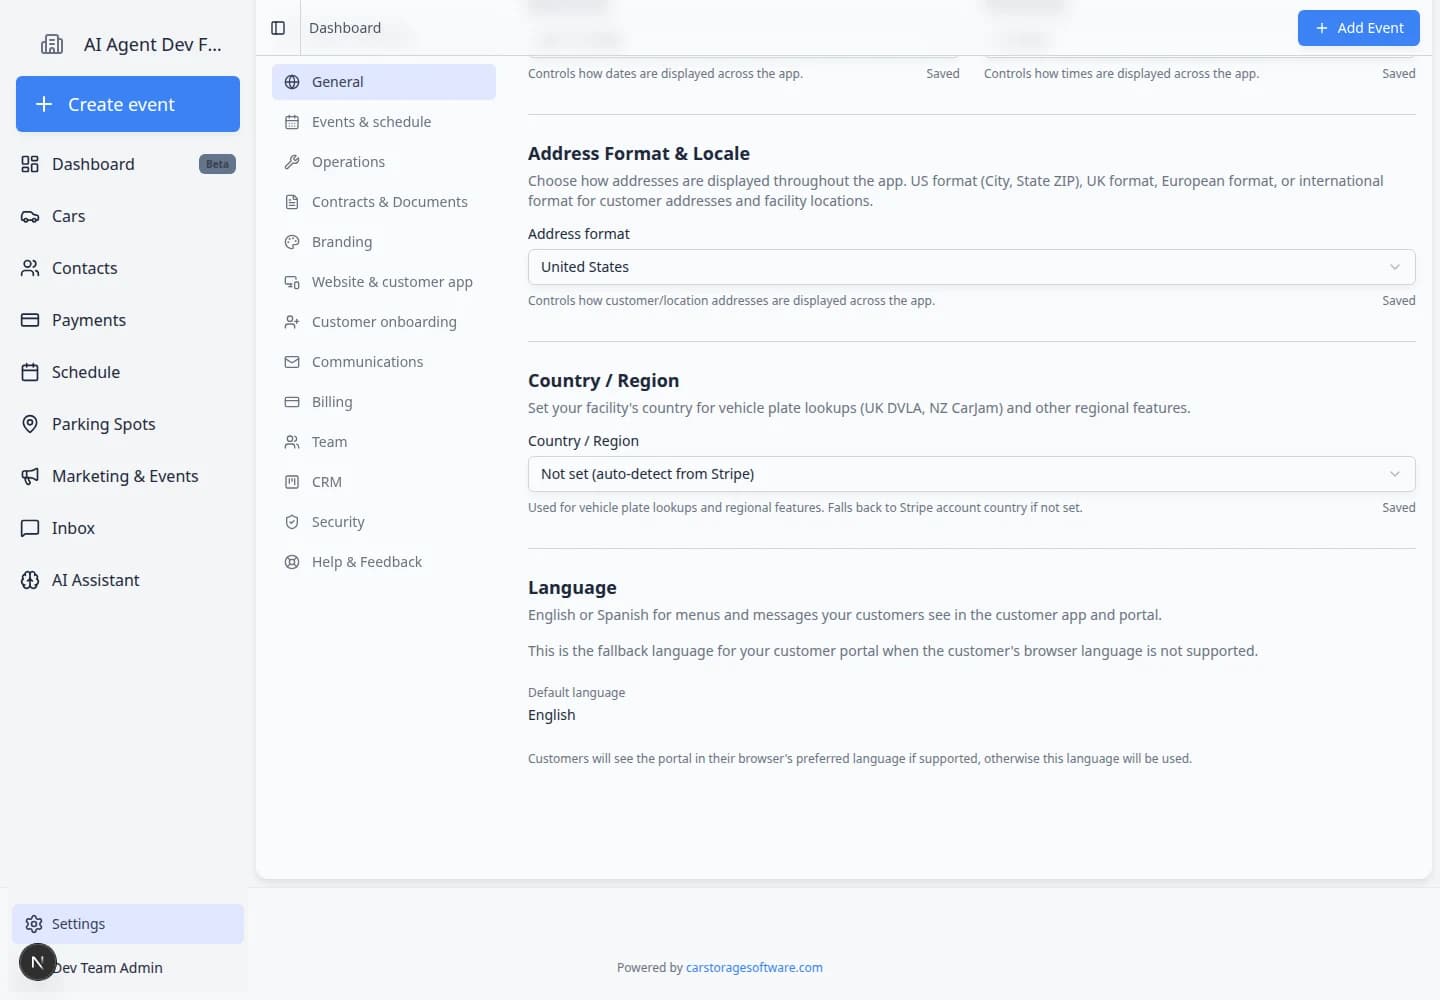Go to Payments in sidebar
This screenshot has width=1440, height=1000.
pyautogui.click(x=128, y=320)
